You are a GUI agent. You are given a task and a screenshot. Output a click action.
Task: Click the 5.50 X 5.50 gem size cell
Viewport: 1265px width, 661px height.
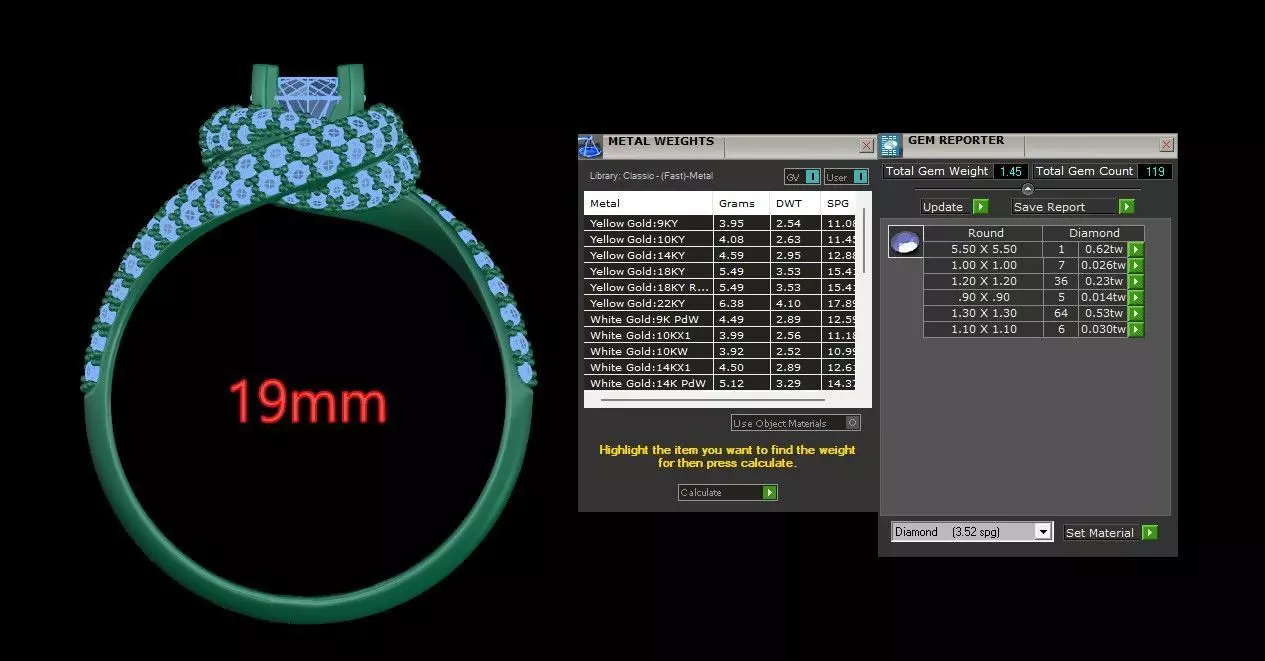[983, 249]
